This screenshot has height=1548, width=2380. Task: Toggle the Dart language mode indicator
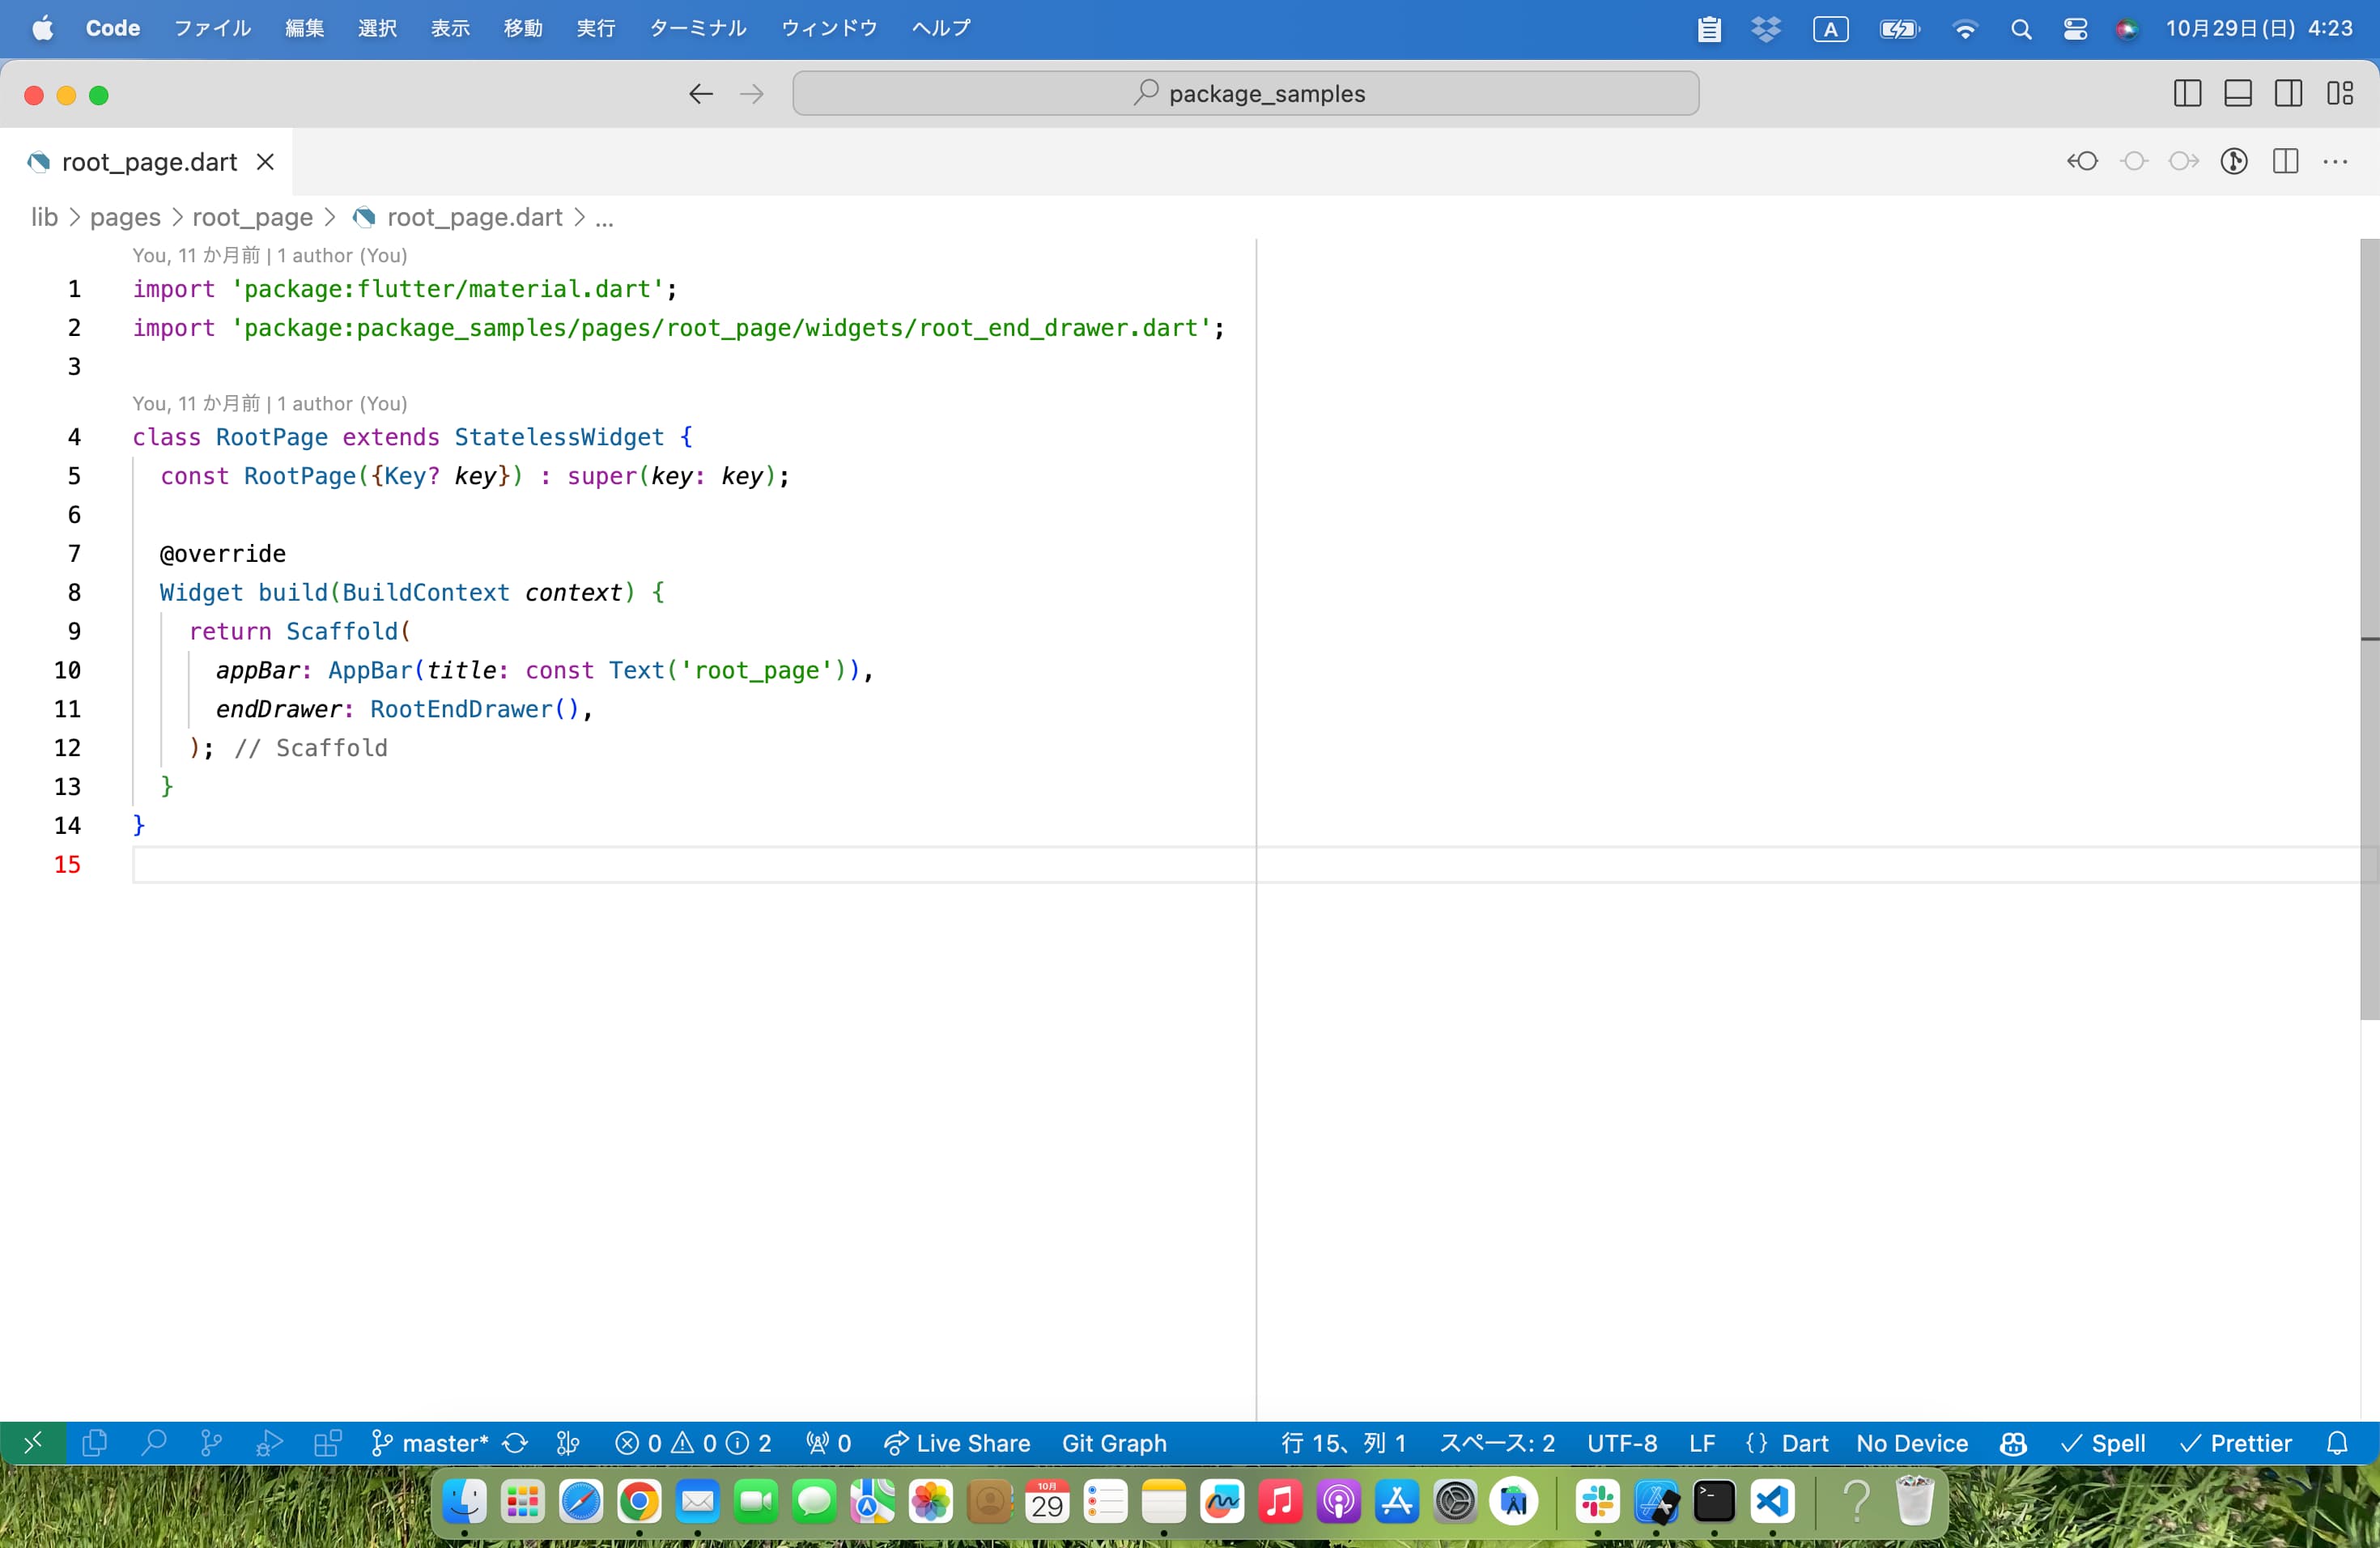[1804, 1442]
